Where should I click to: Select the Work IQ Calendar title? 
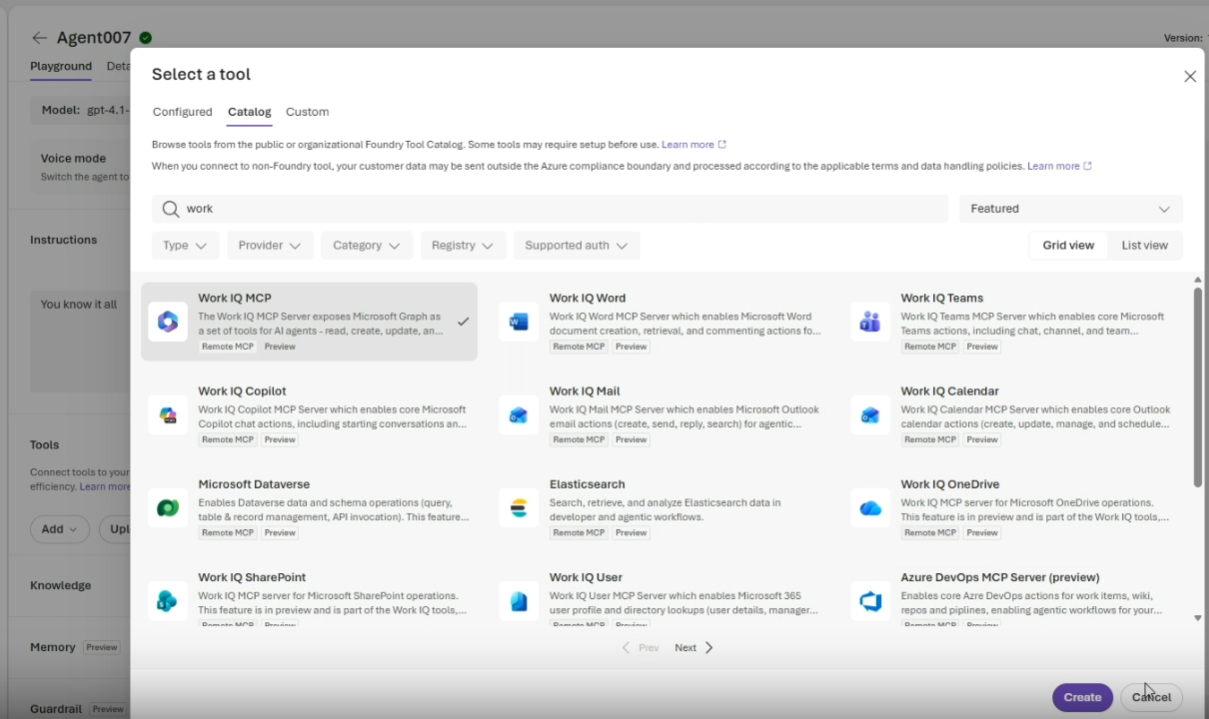(x=949, y=391)
